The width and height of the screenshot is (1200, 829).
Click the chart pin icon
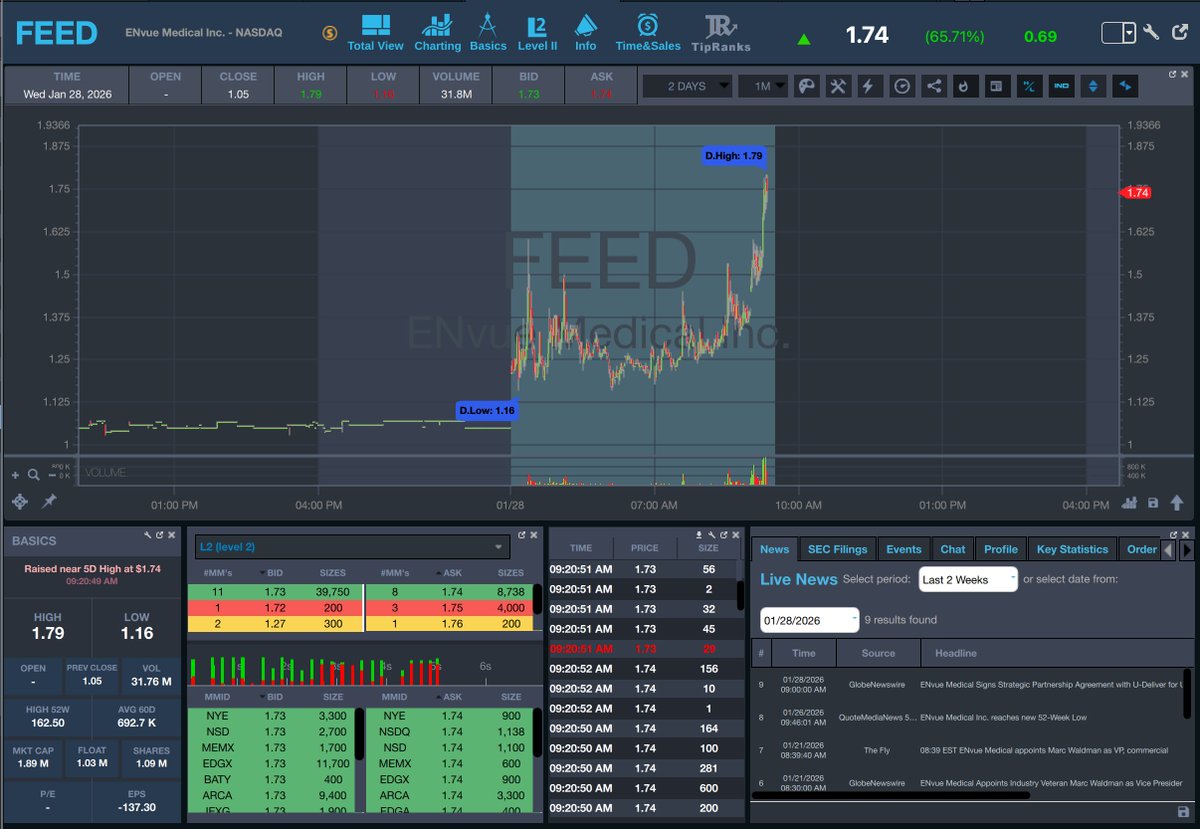[x=49, y=501]
